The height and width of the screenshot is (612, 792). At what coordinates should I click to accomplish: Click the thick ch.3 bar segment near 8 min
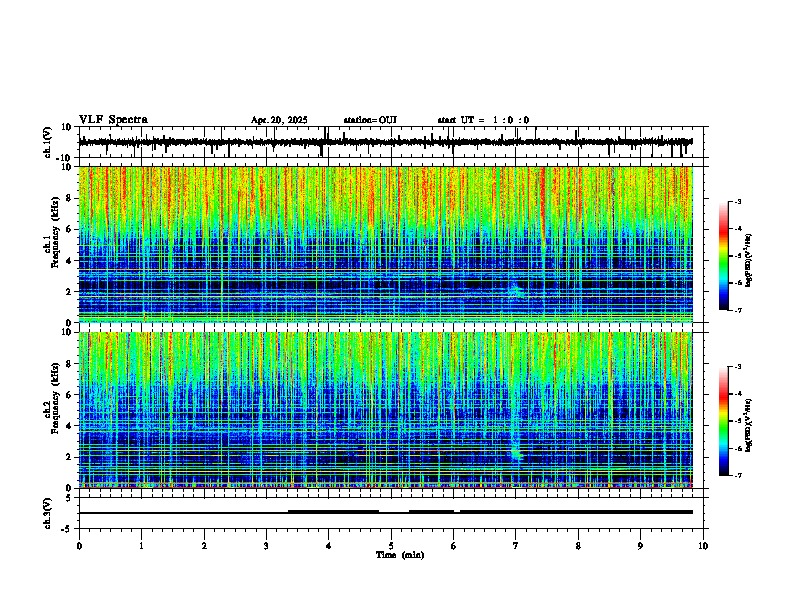pos(576,512)
